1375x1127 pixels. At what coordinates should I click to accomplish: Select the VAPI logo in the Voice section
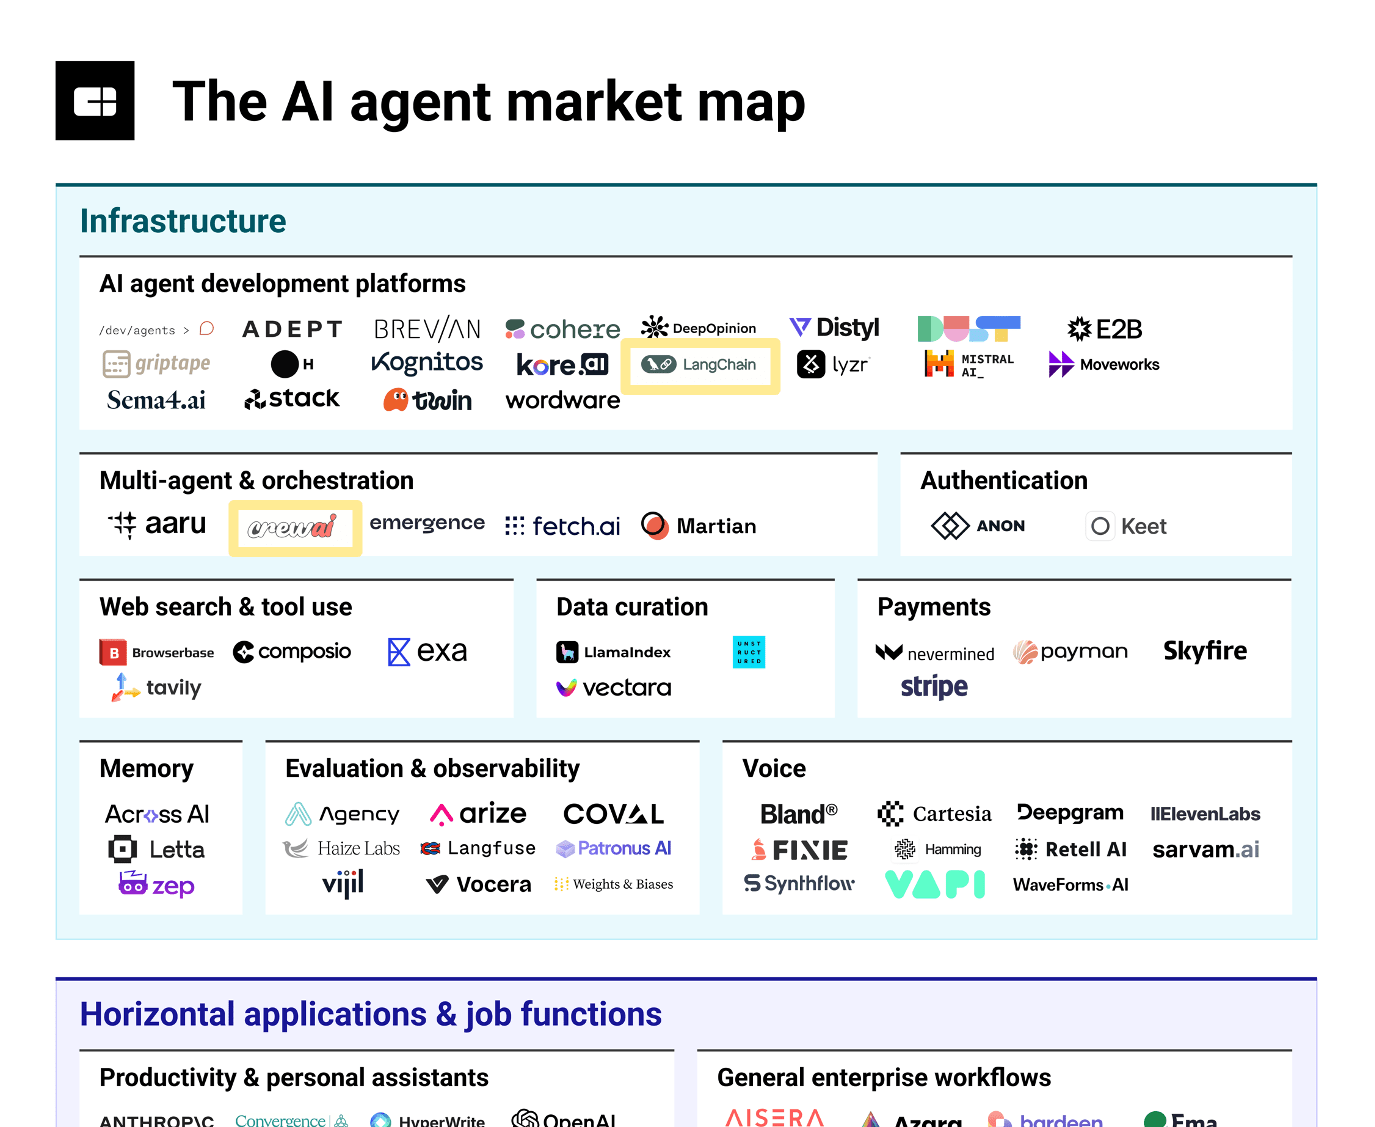[x=935, y=884]
